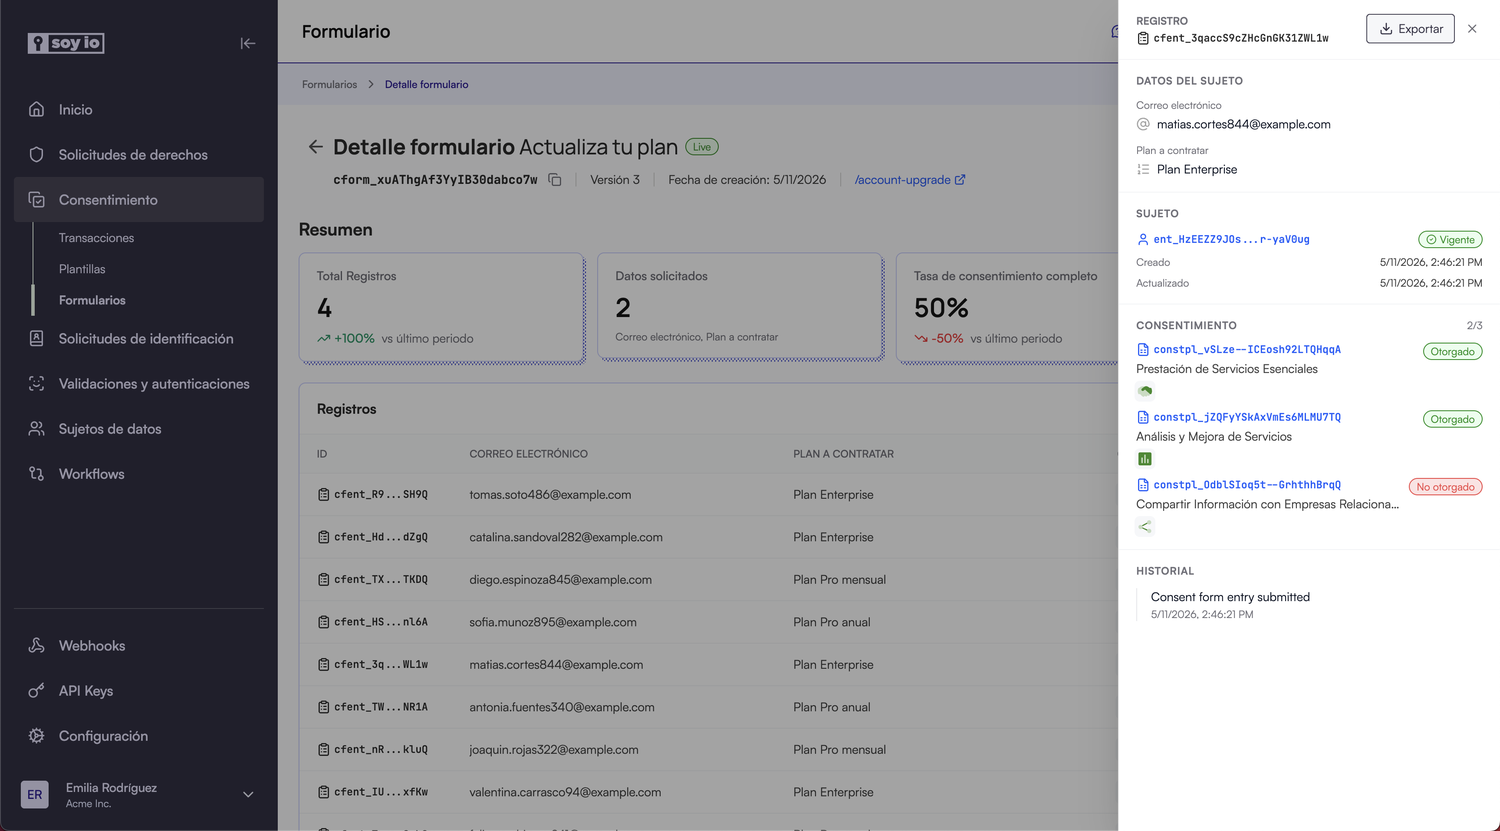Viewport: 1500px width, 831px height.
Task: Click Detalle formulario breadcrumb
Action: [426, 84]
